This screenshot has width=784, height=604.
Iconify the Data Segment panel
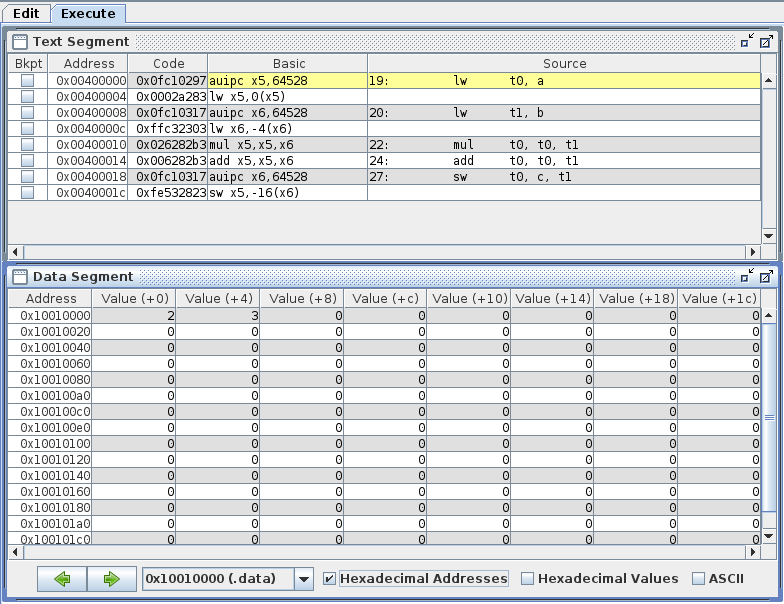tap(747, 276)
